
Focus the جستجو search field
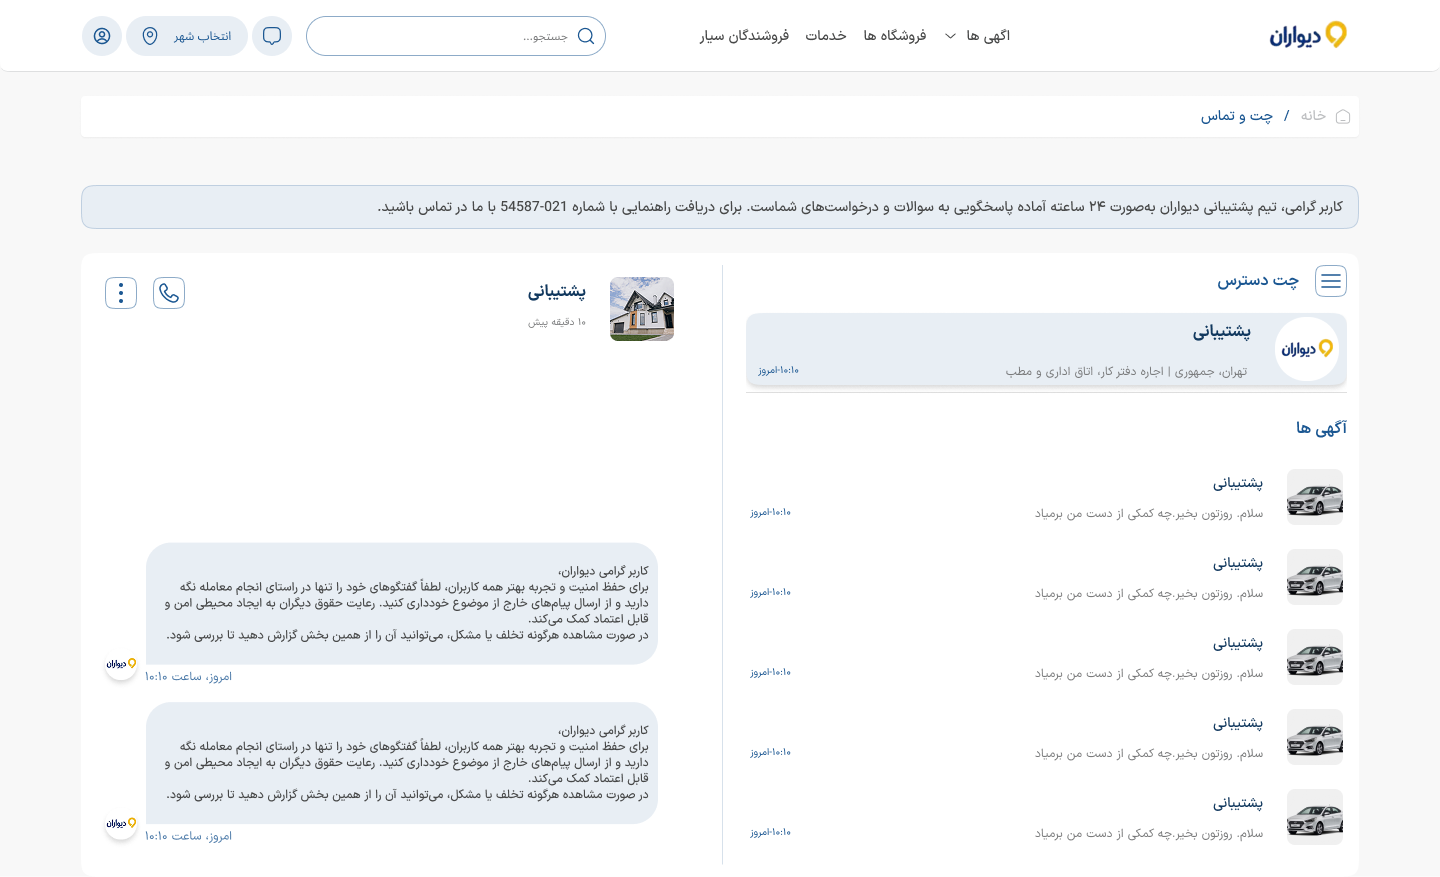(x=456, y=36)
